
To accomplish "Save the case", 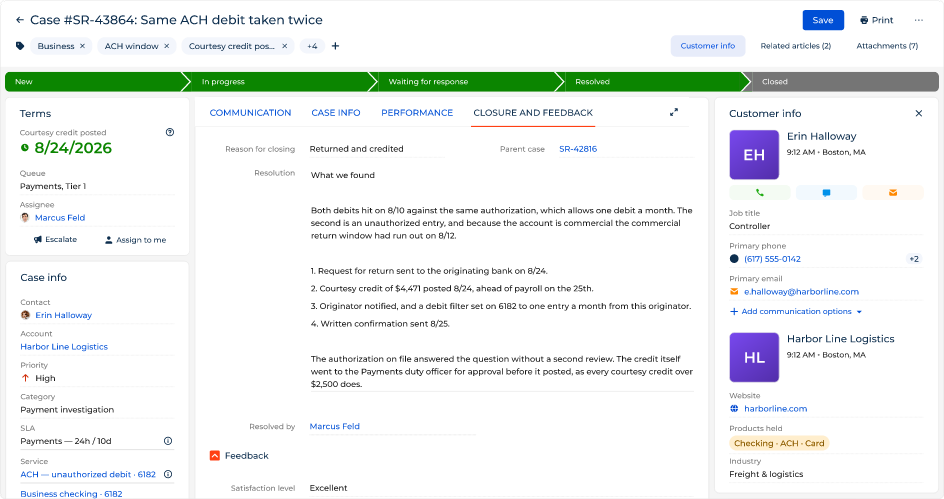I will tap(823, 20).
